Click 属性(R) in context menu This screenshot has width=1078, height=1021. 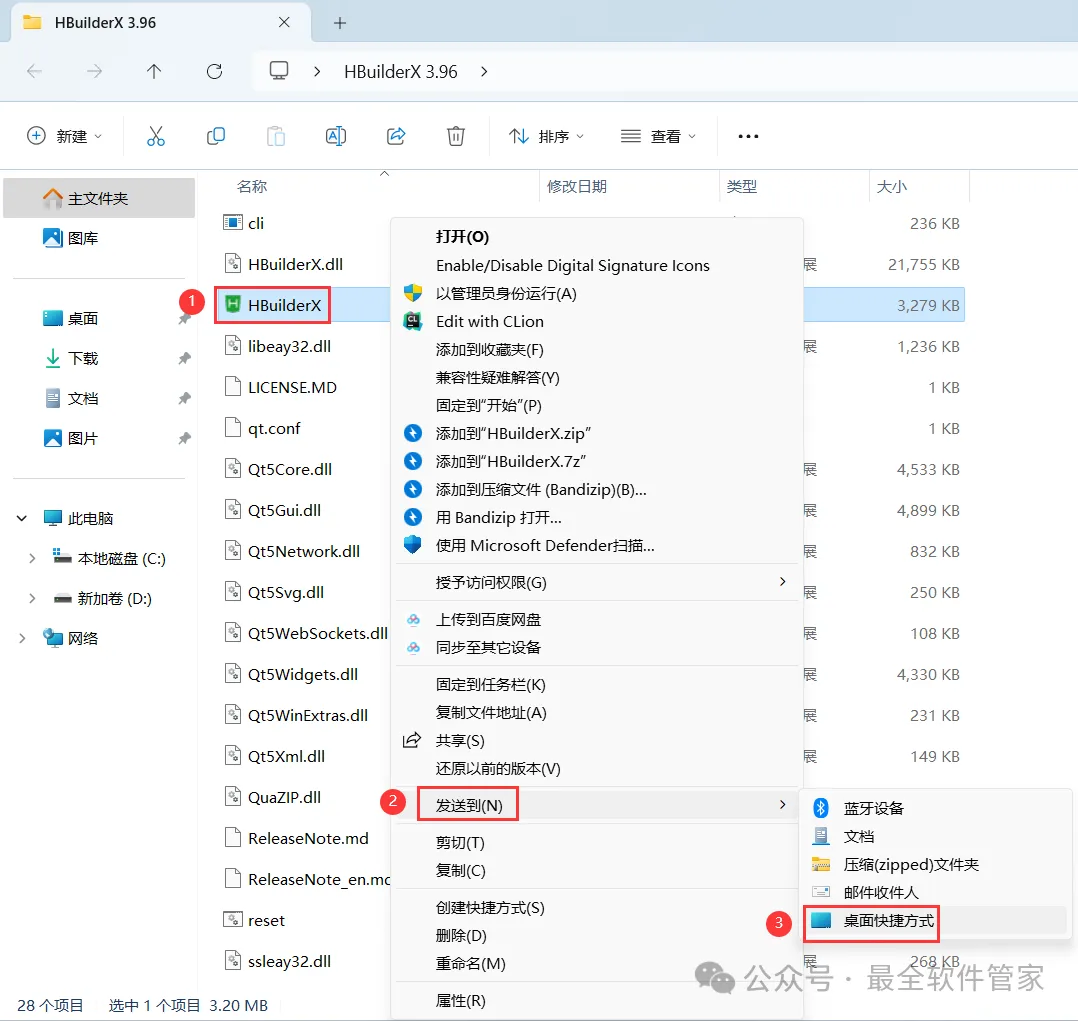click(x=461, y=1000)
